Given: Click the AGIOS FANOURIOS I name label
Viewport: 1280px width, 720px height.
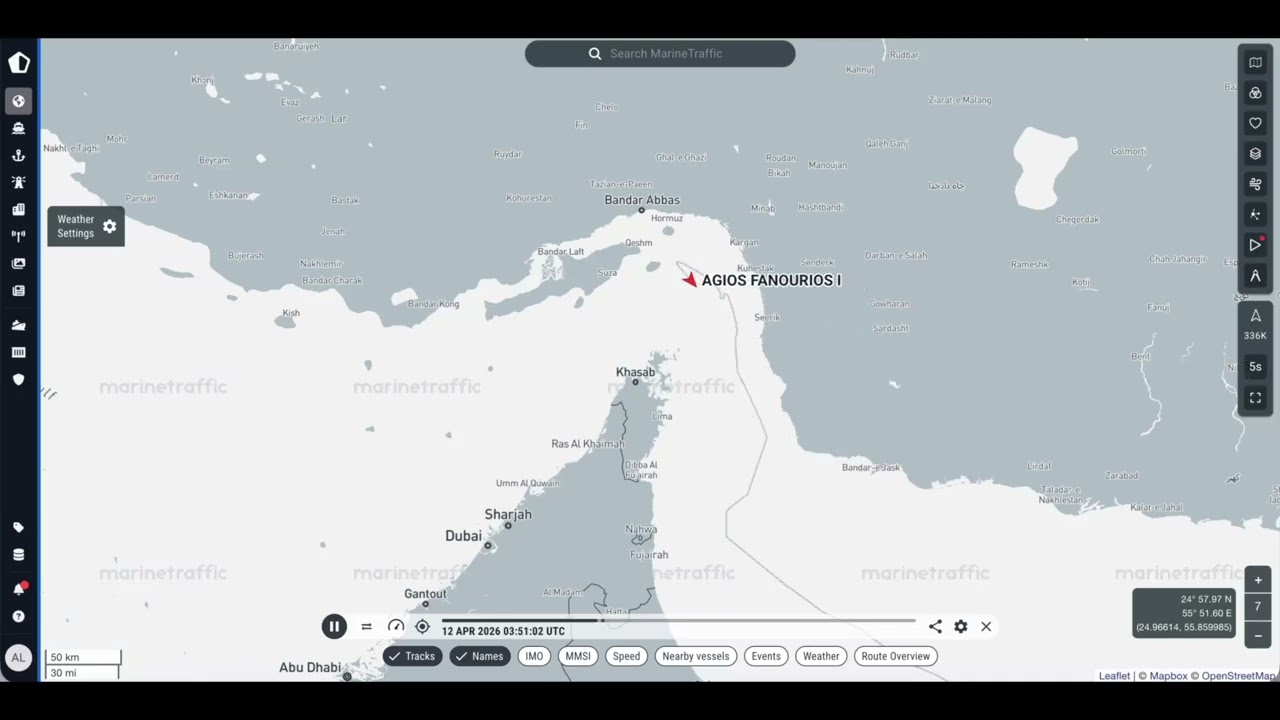Looking at the screenshot, I should [771, 281].
